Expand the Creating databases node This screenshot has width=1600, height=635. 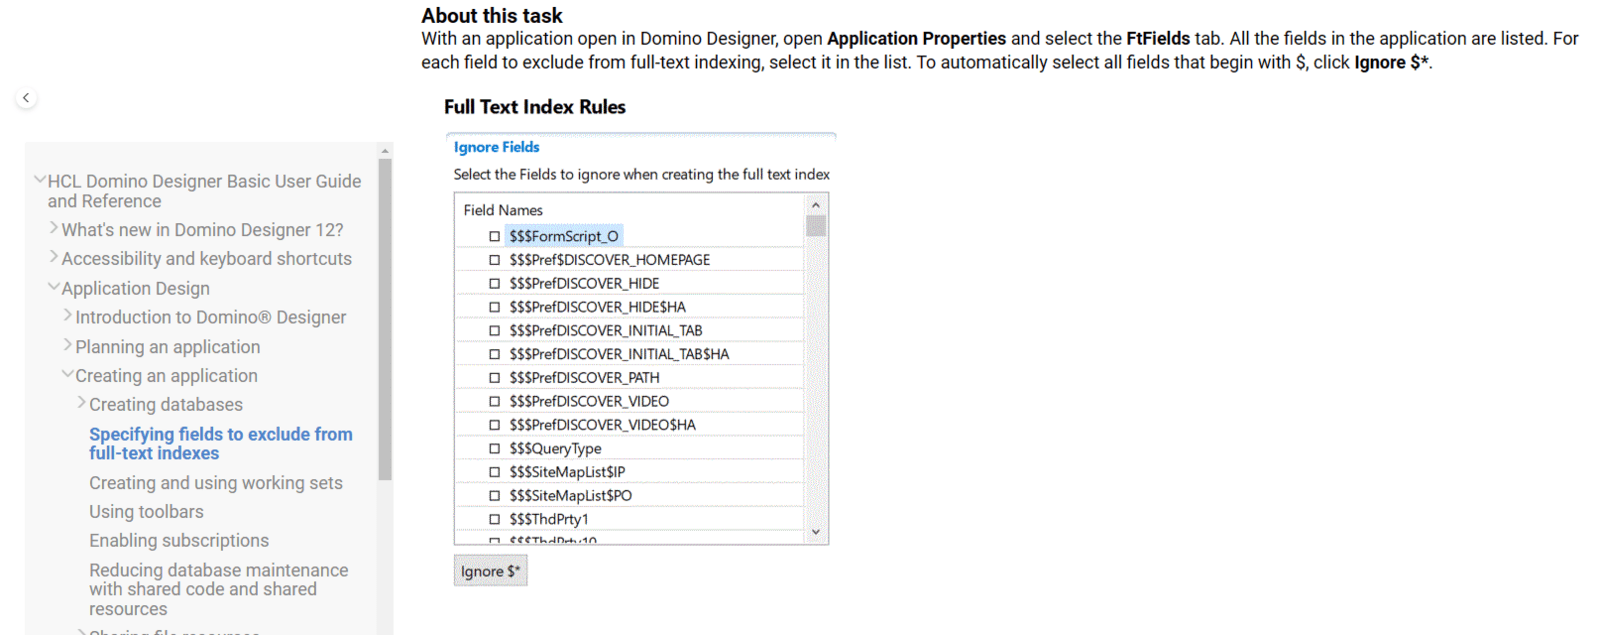click(82, 403)
